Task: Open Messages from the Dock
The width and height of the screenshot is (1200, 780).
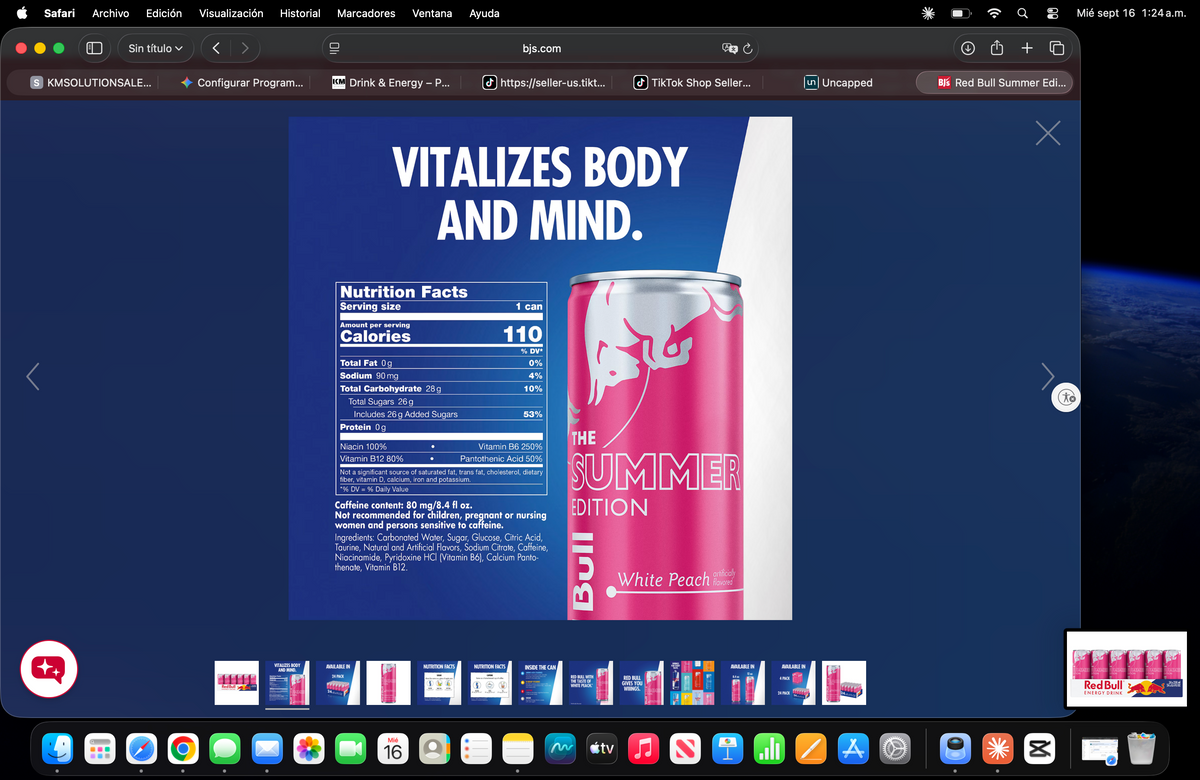Action: (224, 748)
